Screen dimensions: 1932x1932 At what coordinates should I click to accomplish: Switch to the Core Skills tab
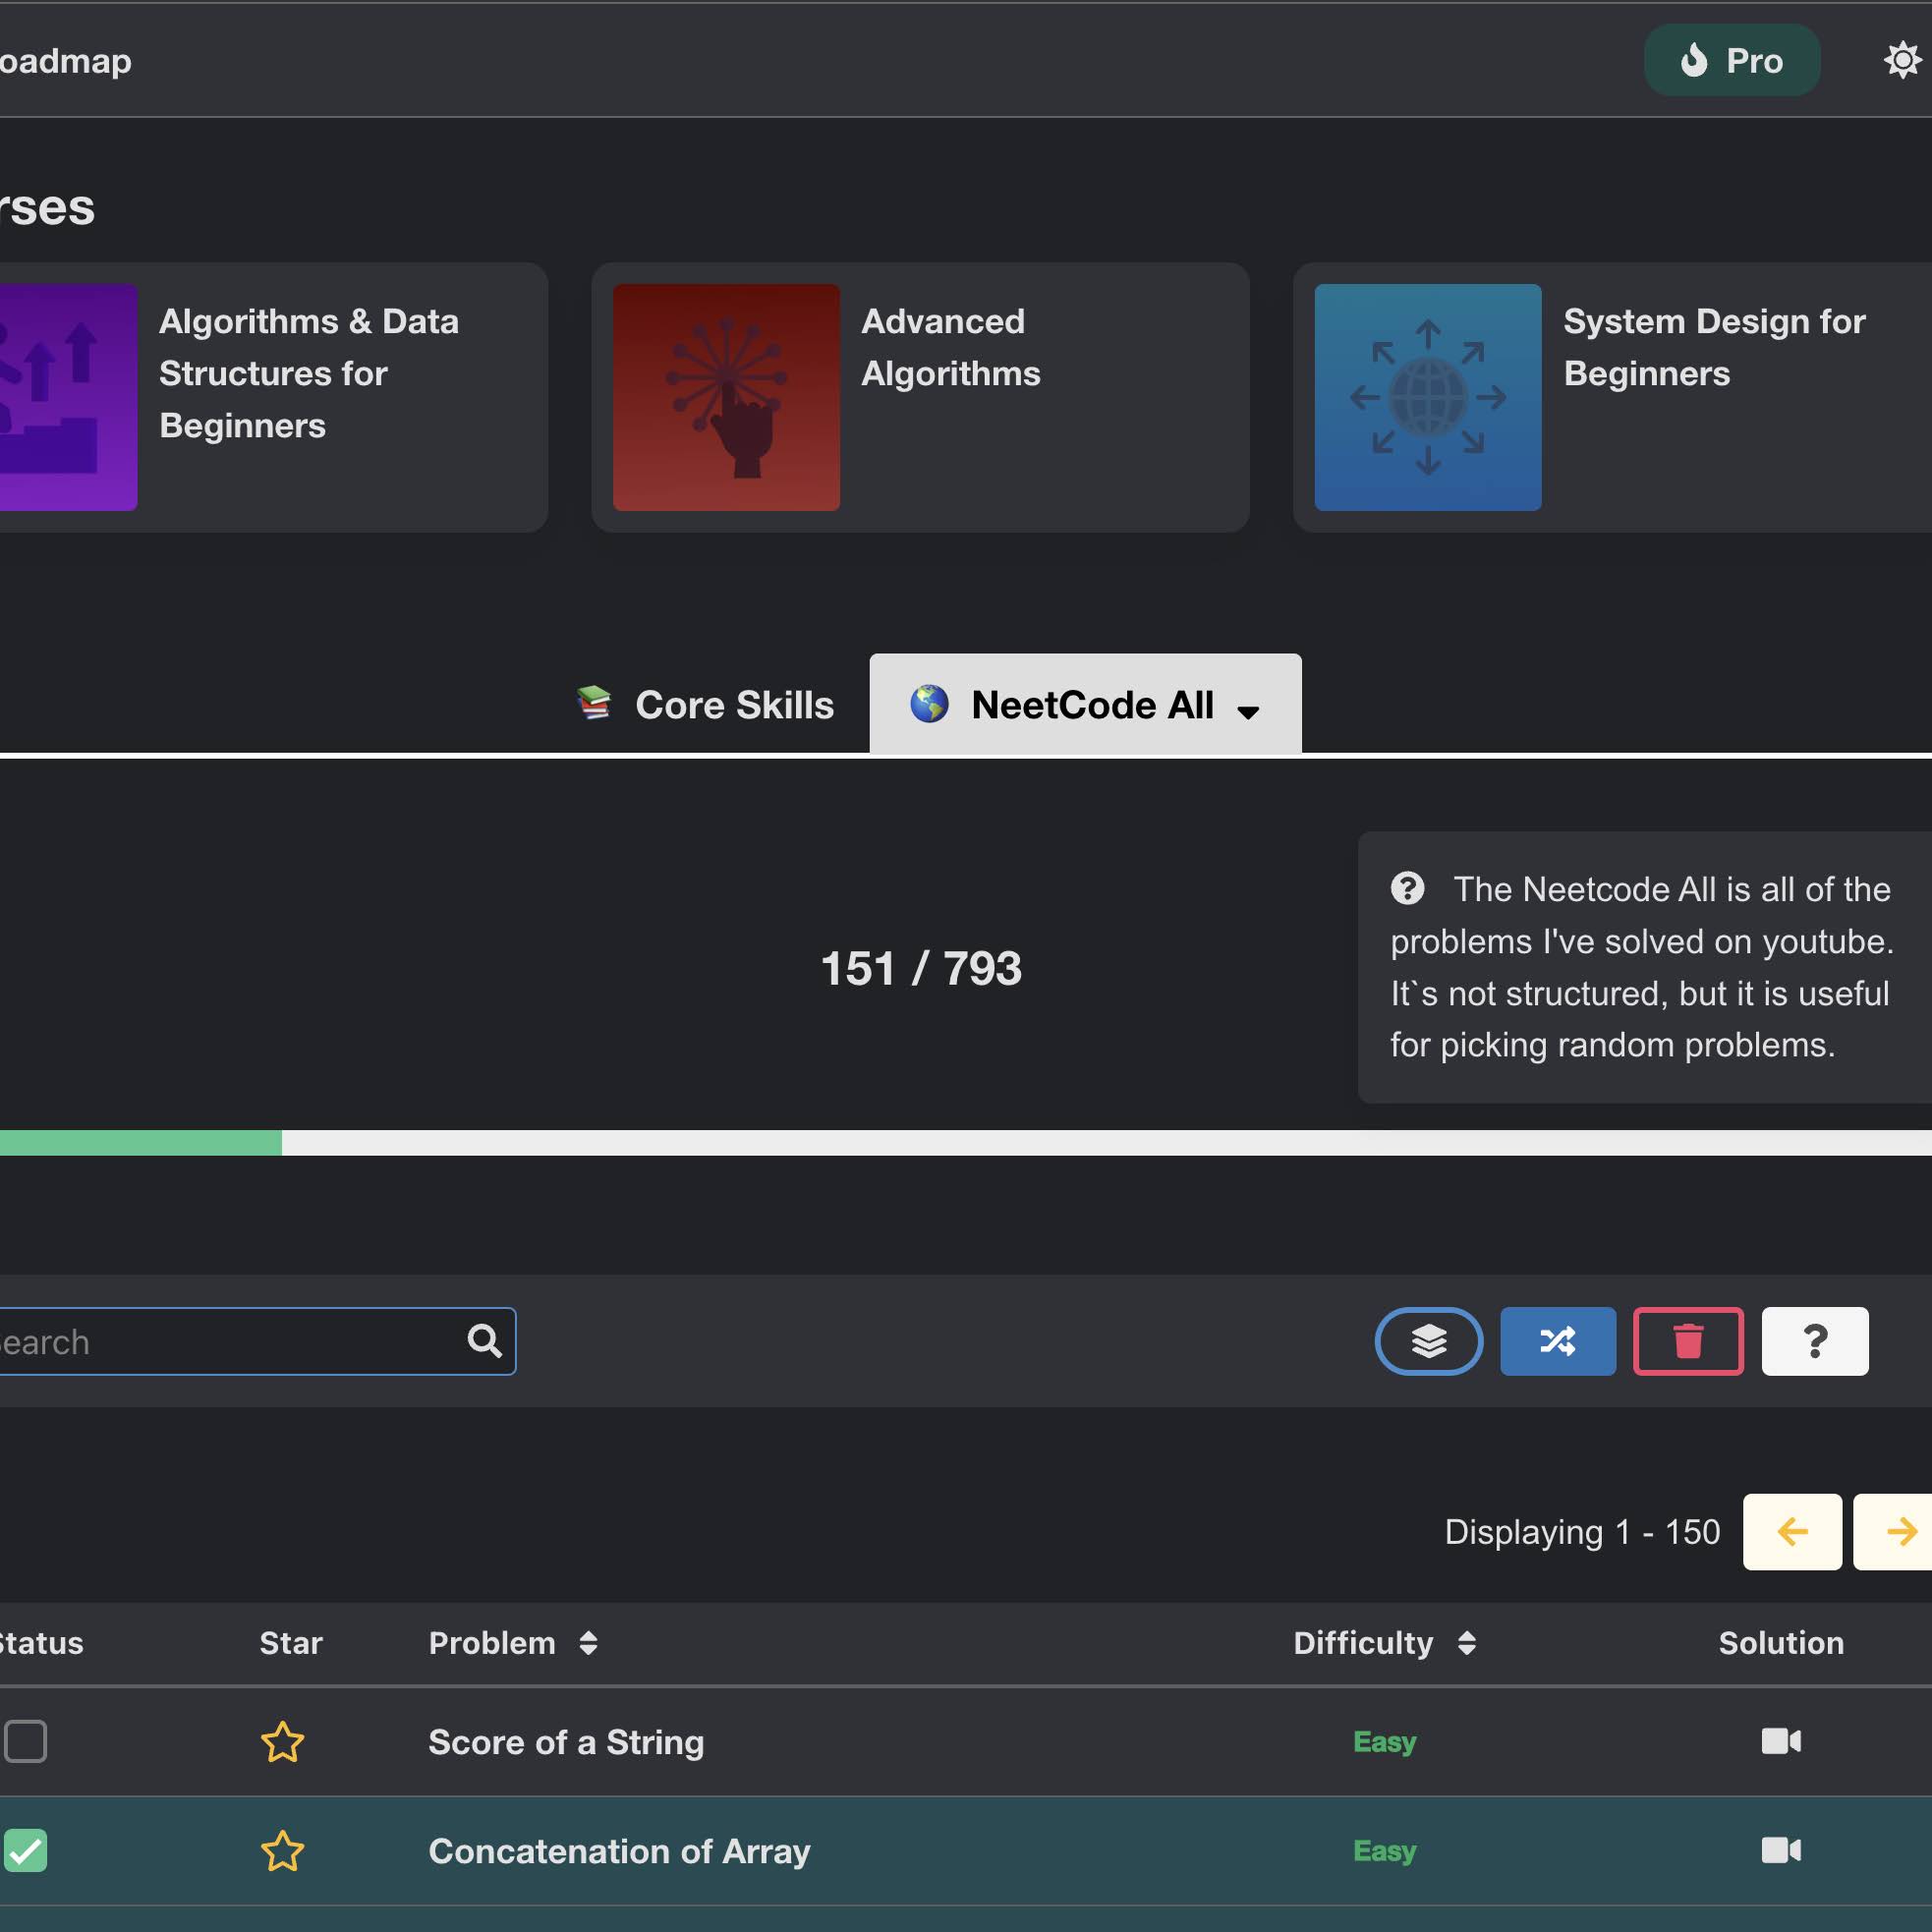[x=704, y=704]
